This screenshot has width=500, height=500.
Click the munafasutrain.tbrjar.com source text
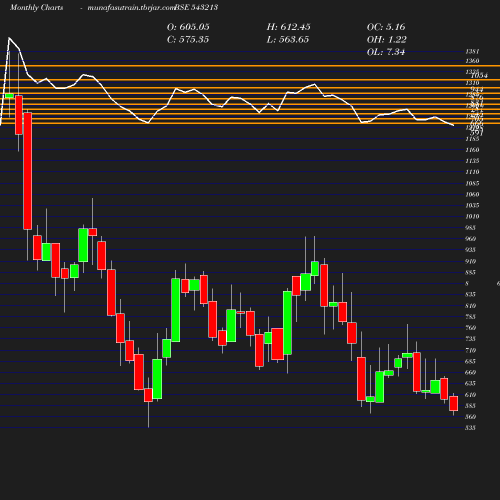[131, 7]
